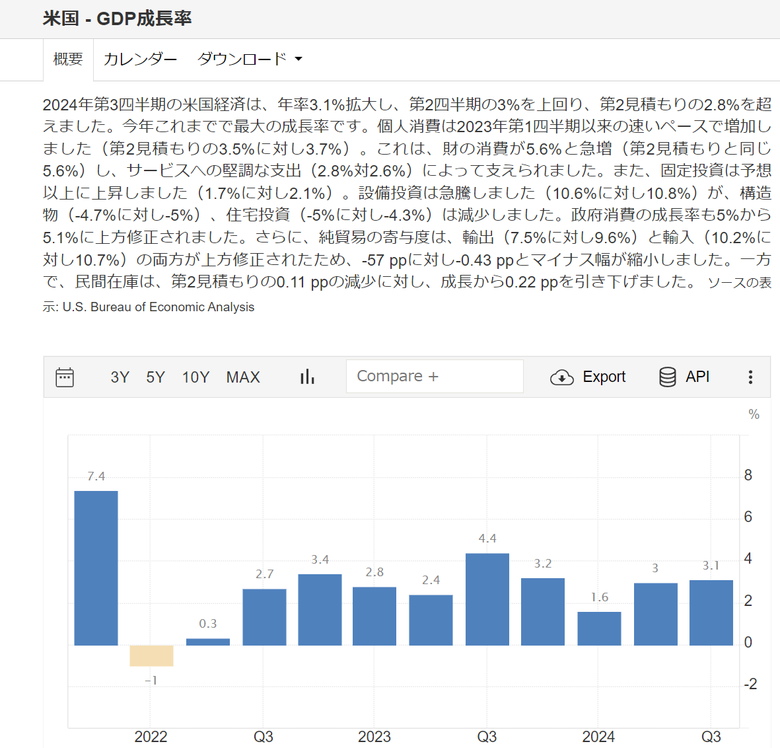This screenshot has height=748, width=780.
Task: Select the 5Y time range
Action: coord(155,377)
